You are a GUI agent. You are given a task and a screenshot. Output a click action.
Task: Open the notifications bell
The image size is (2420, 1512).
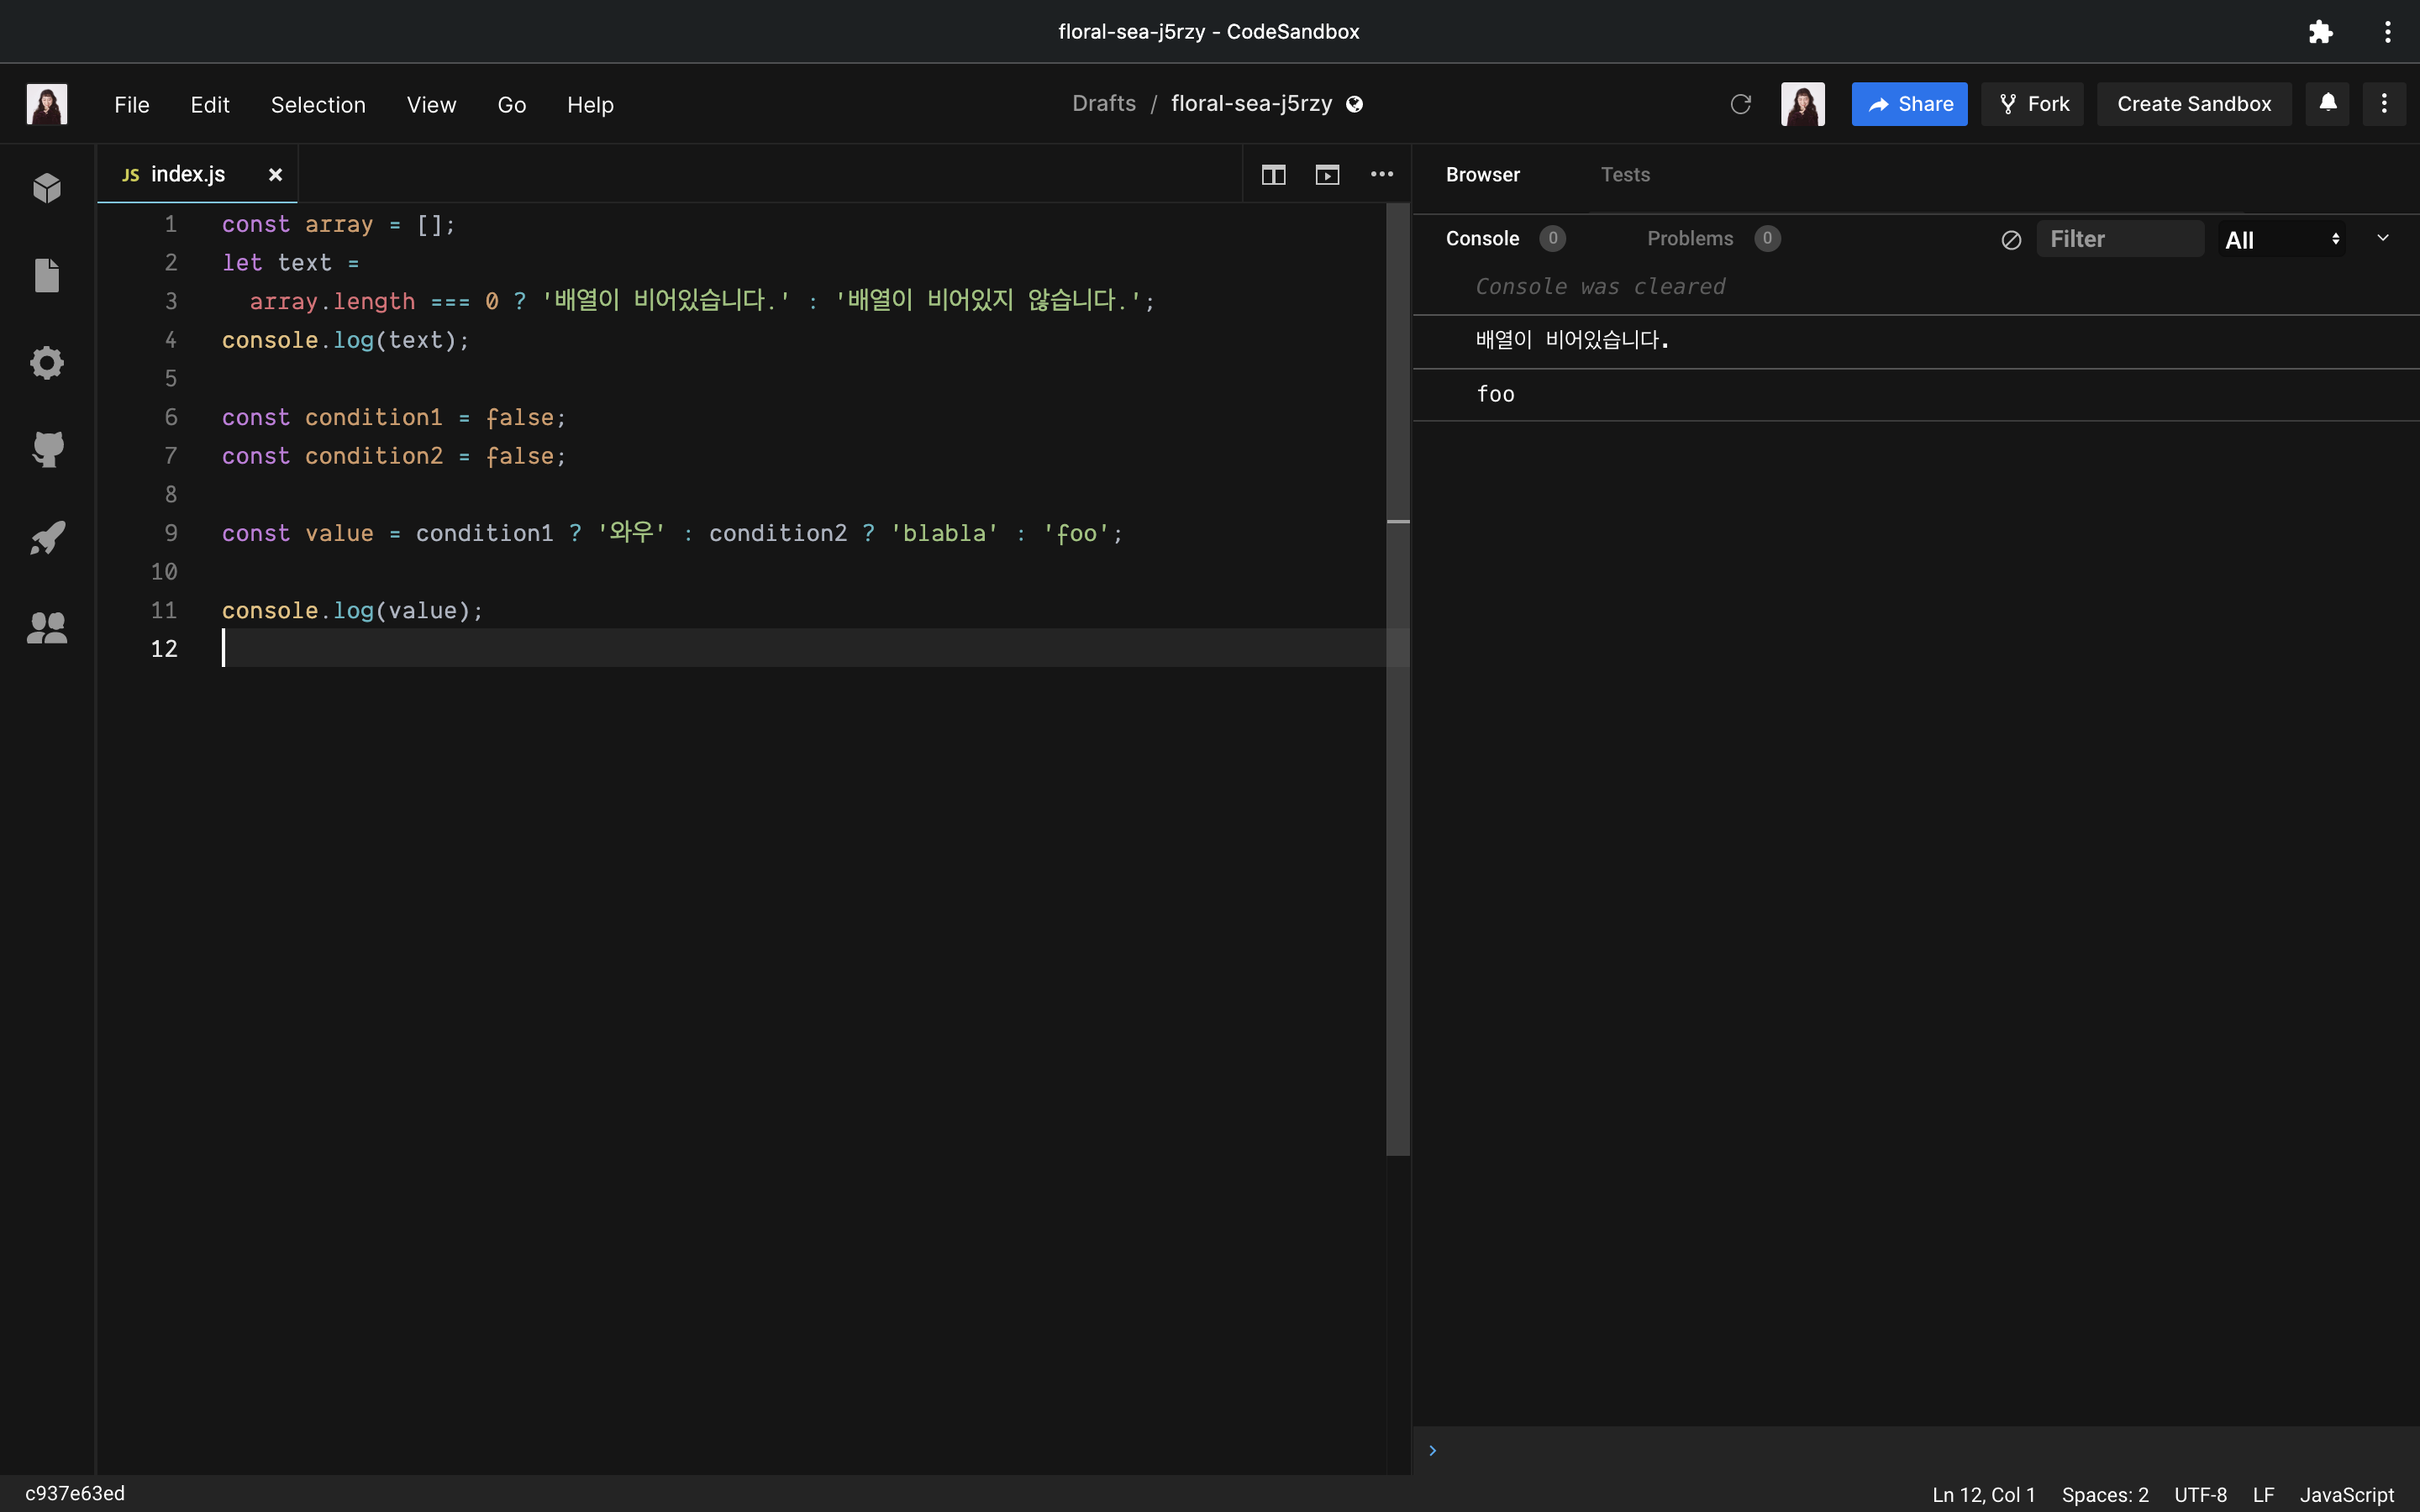pyautogui.click(x=2327, y=104)
